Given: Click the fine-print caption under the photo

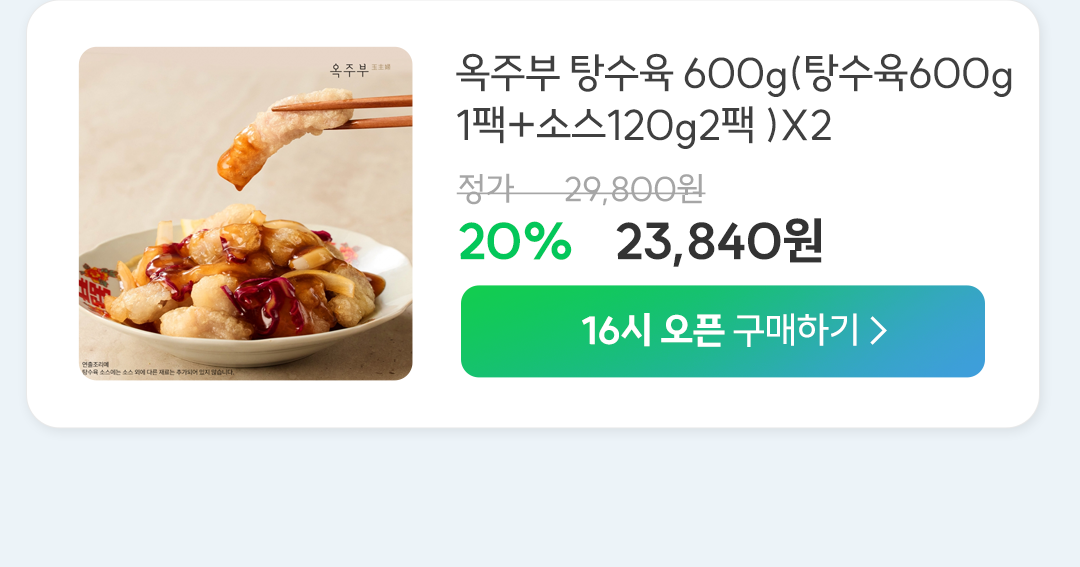Looking at the screenshot, I should point(158,369).
